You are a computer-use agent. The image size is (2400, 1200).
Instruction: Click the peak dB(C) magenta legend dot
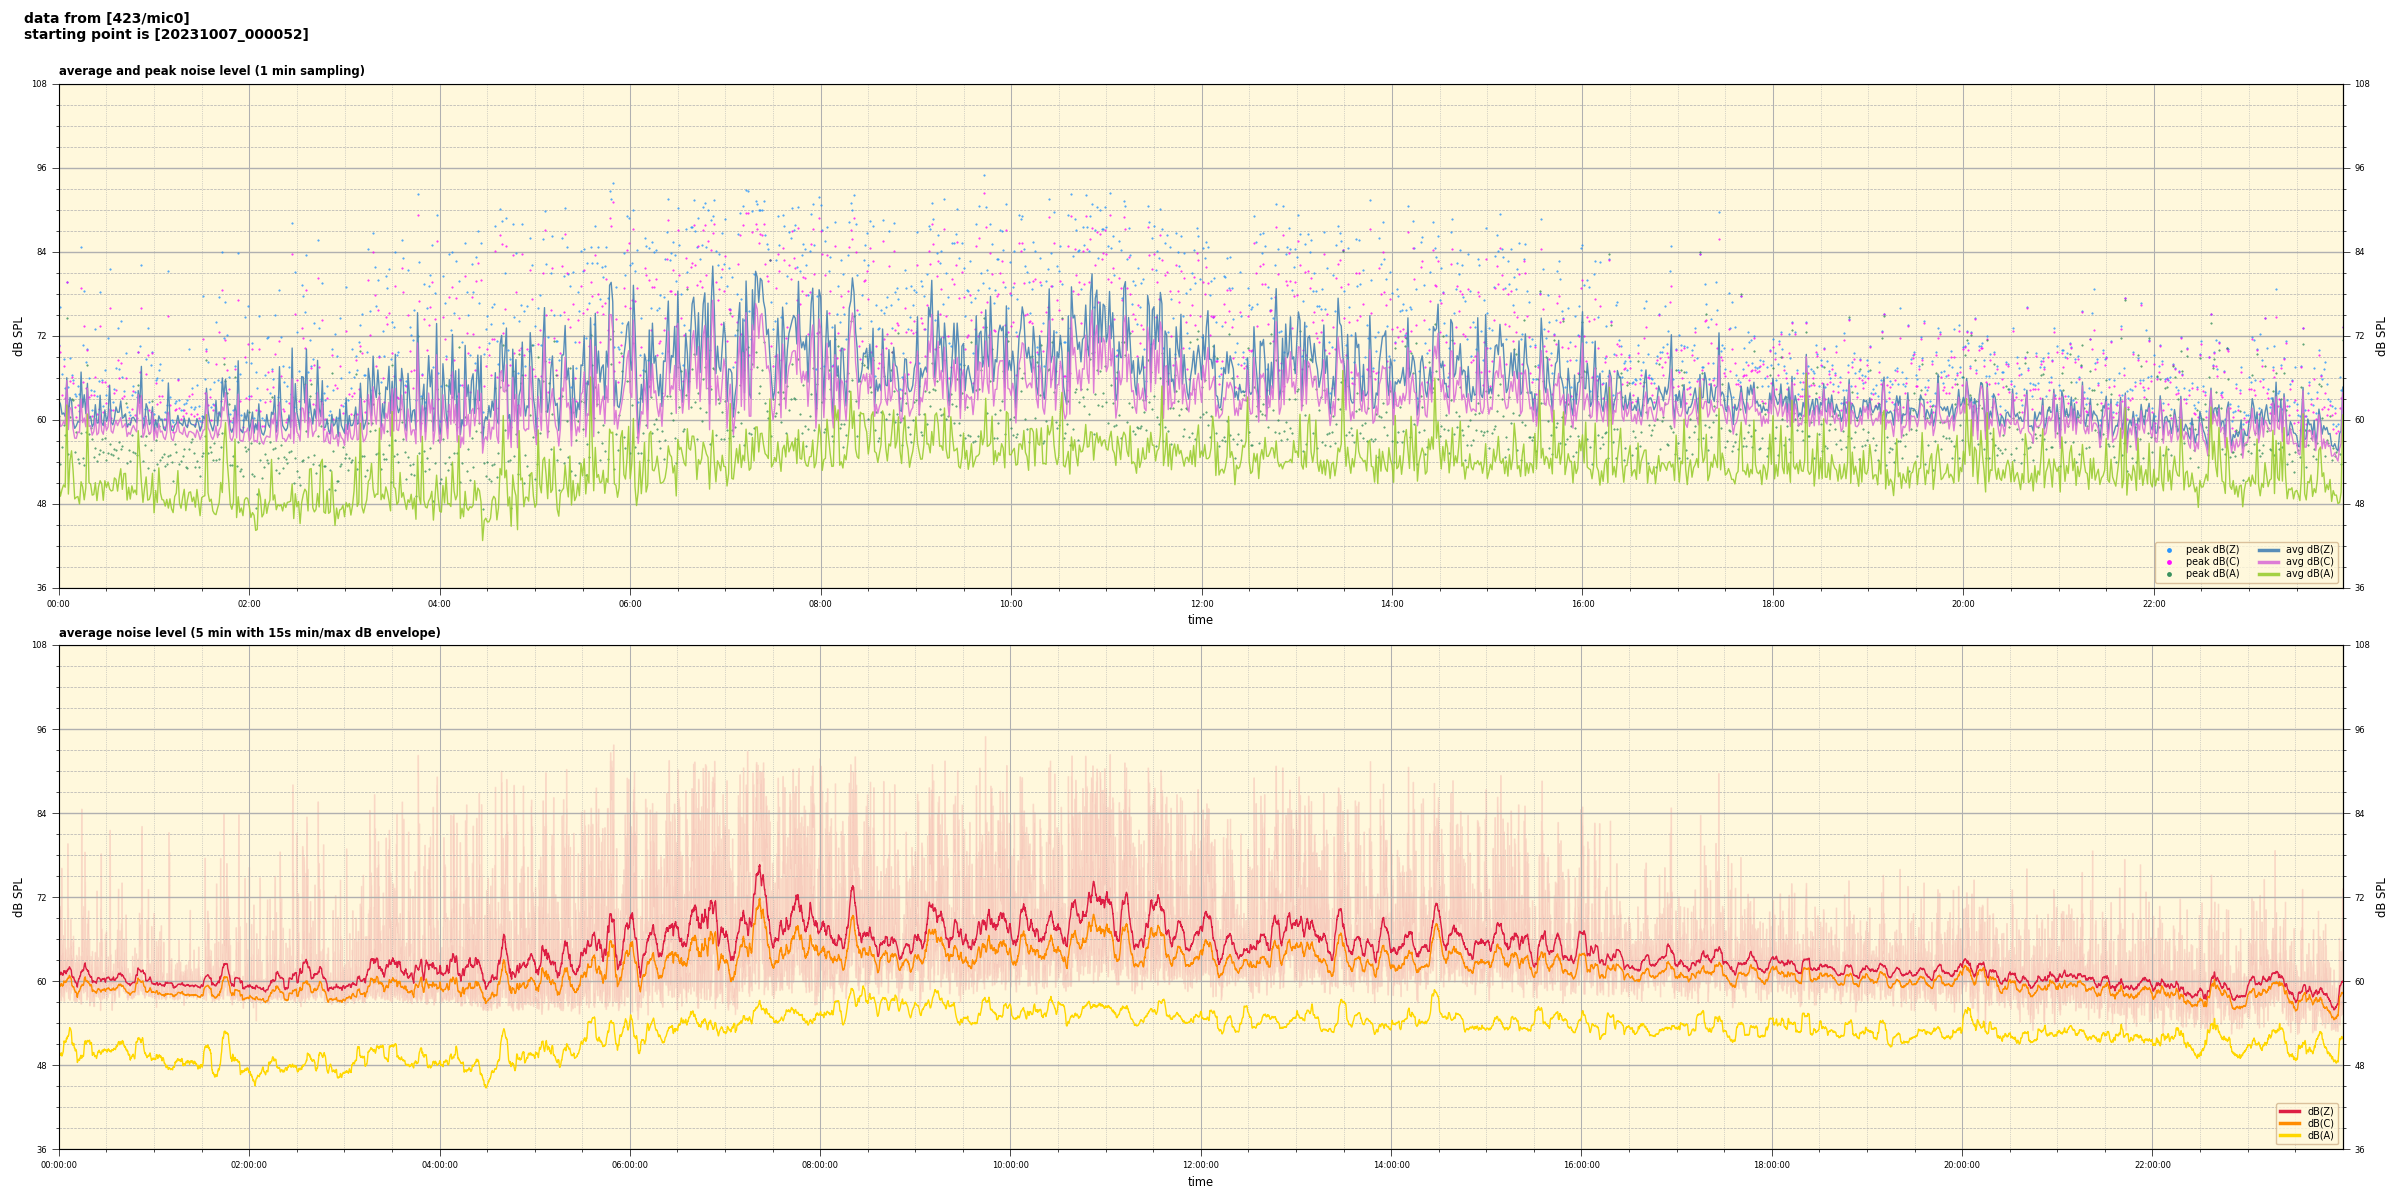[2169, 562]
